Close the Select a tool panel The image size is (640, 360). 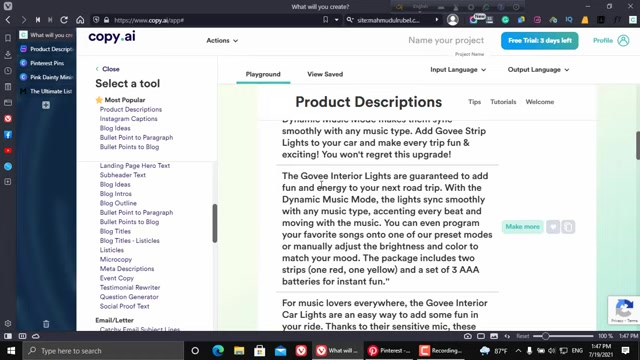(108, 69)
